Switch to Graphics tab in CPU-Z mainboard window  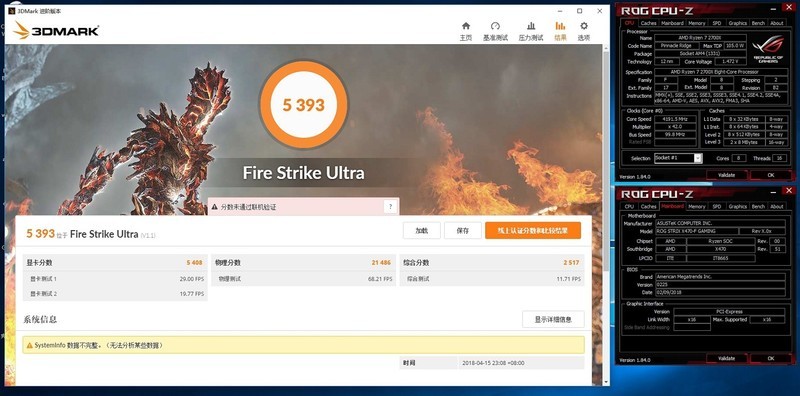(738, 206)
